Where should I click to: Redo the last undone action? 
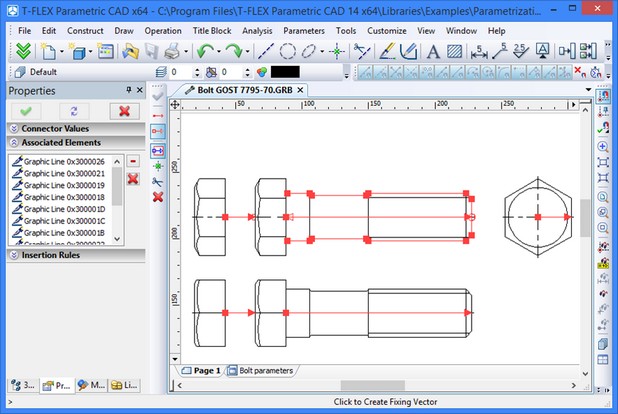(x=234, y=51)
